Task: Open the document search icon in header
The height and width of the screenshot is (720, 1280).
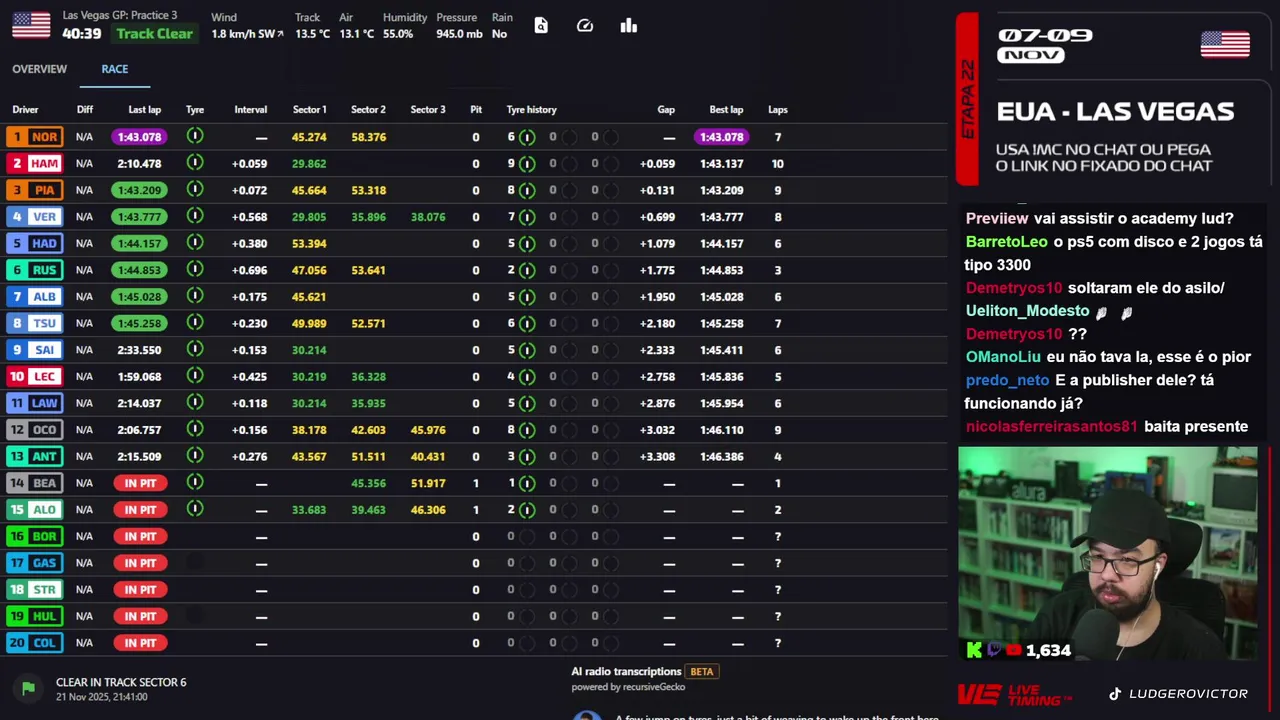Action: click(x=541, y=26)
